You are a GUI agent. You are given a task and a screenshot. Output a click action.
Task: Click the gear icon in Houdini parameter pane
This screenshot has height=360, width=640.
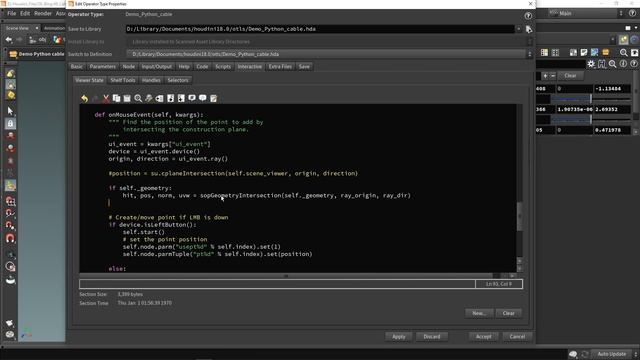(591, 64)
